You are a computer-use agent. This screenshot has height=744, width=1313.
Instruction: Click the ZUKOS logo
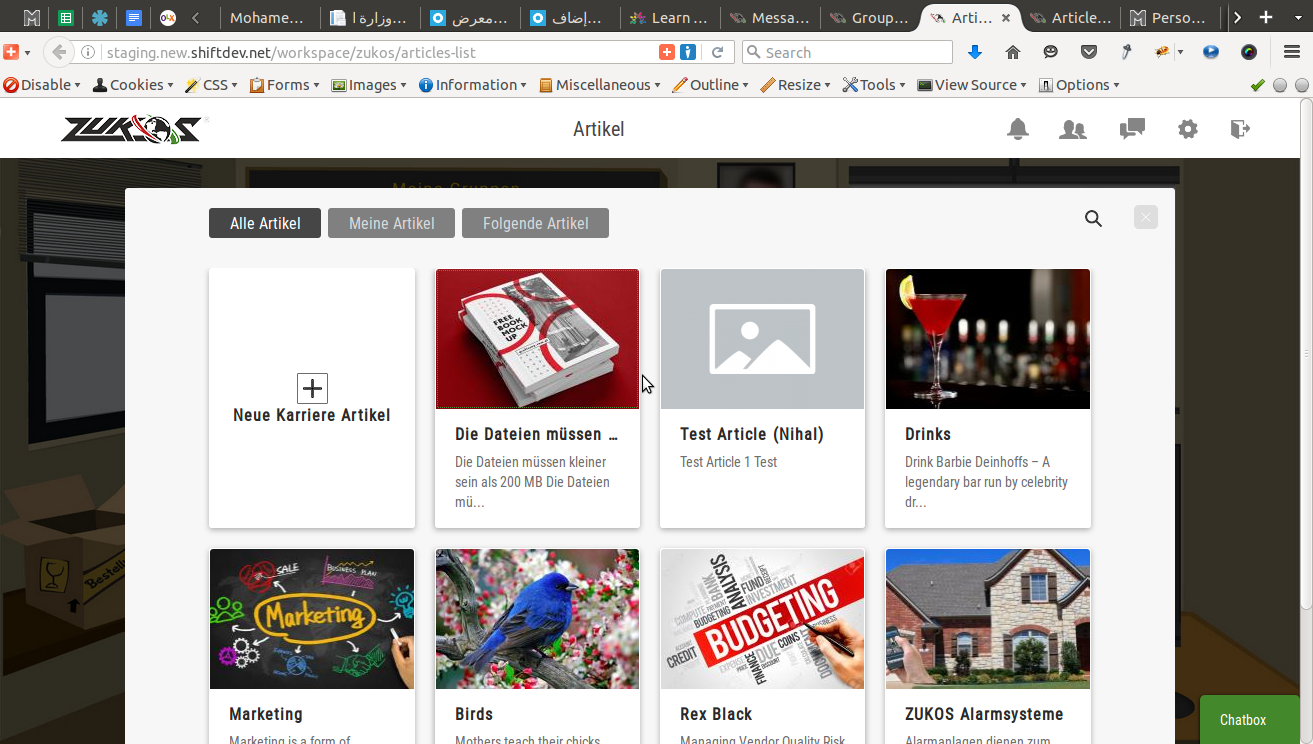(131, 129)
